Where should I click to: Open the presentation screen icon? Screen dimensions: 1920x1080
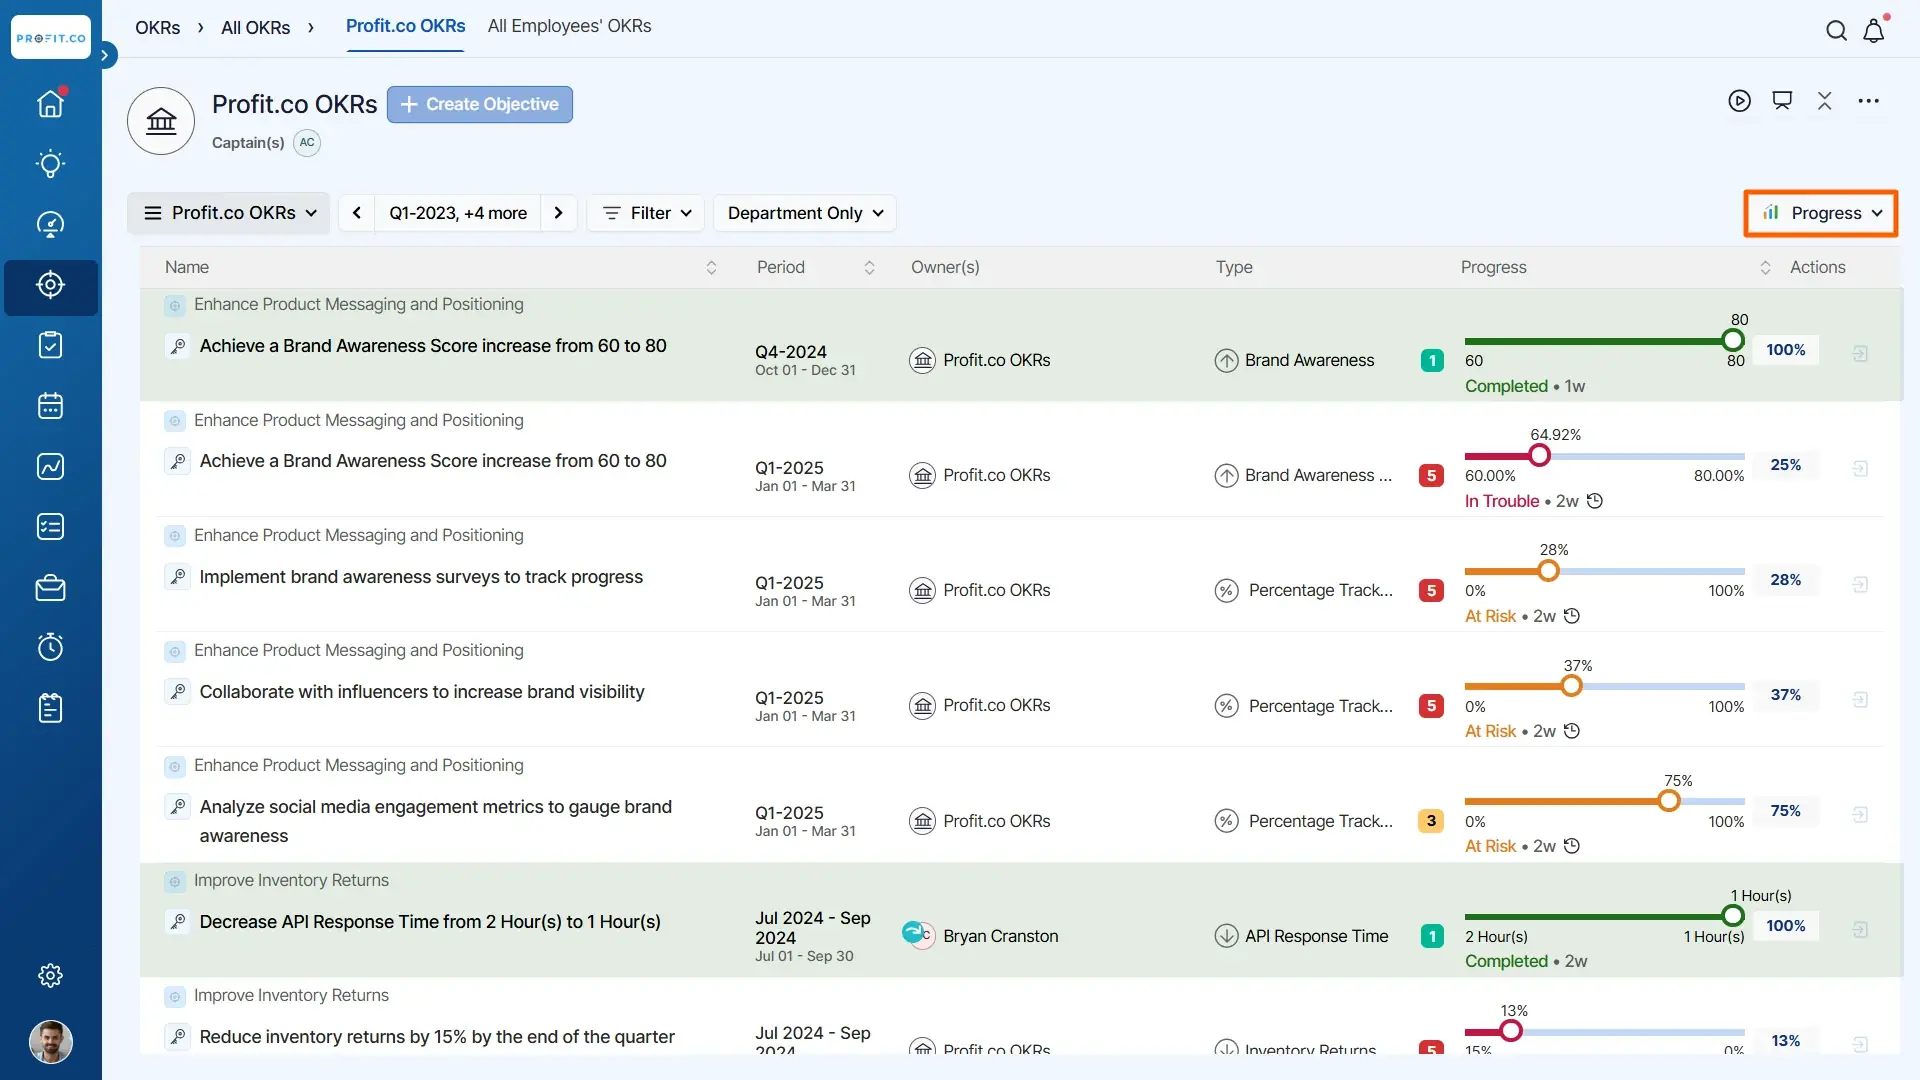click(x=1782, y=101)
